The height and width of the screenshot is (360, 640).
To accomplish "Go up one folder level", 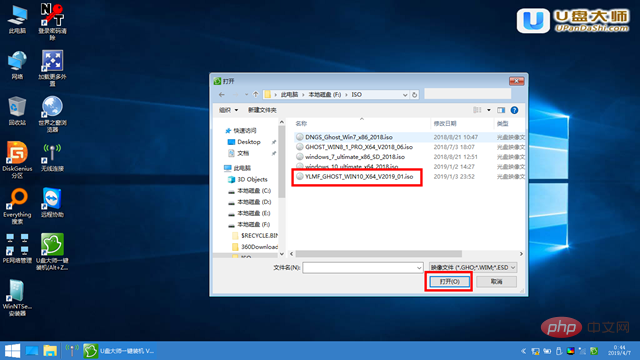I will pos(256,94).
